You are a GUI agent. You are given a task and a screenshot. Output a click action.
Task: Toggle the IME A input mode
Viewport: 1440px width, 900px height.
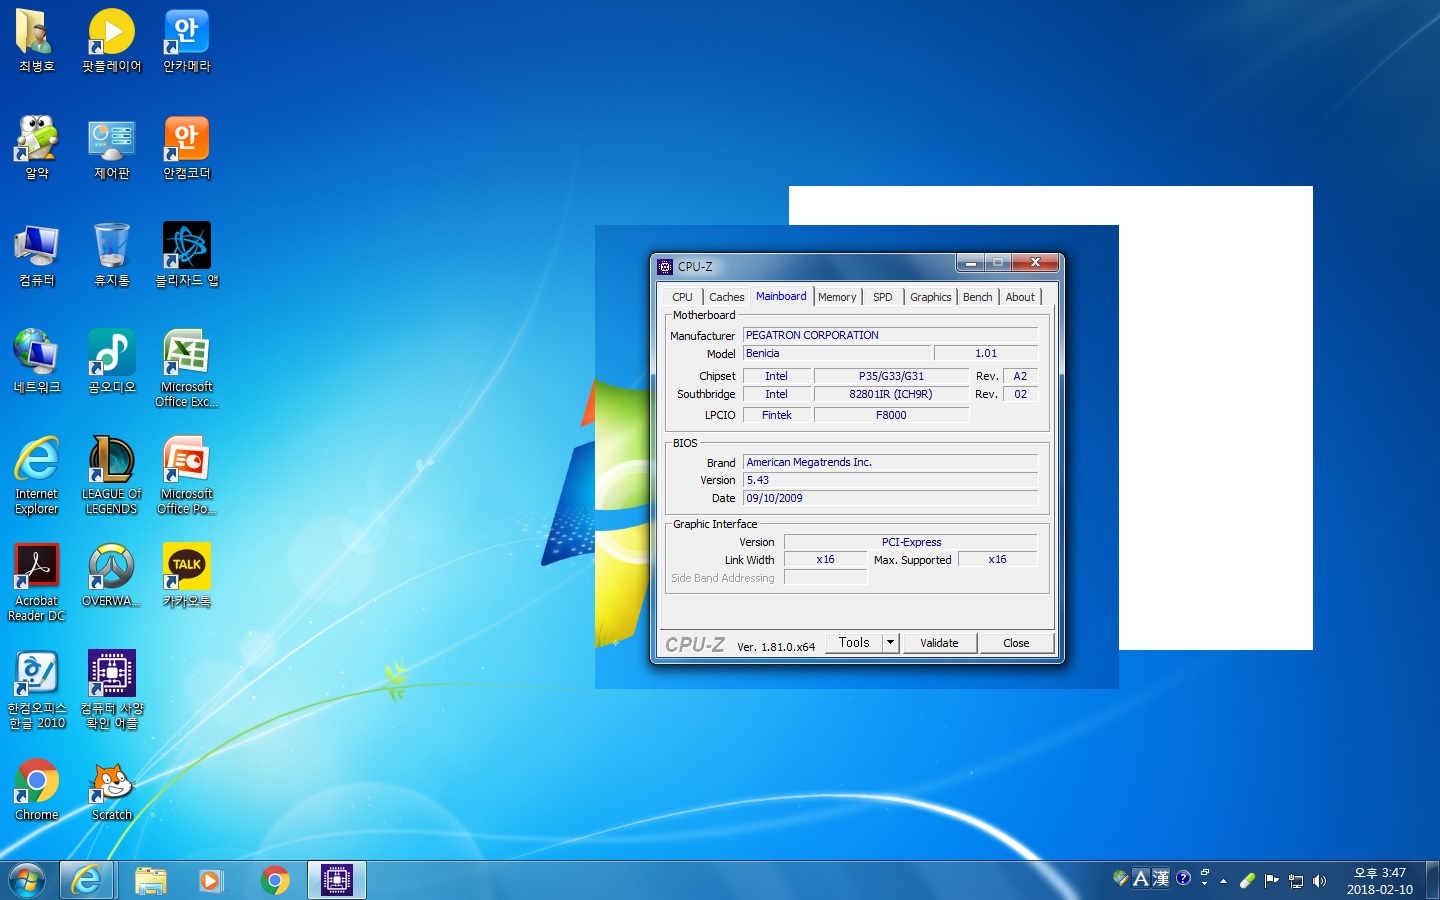(x=1140, y=878)
